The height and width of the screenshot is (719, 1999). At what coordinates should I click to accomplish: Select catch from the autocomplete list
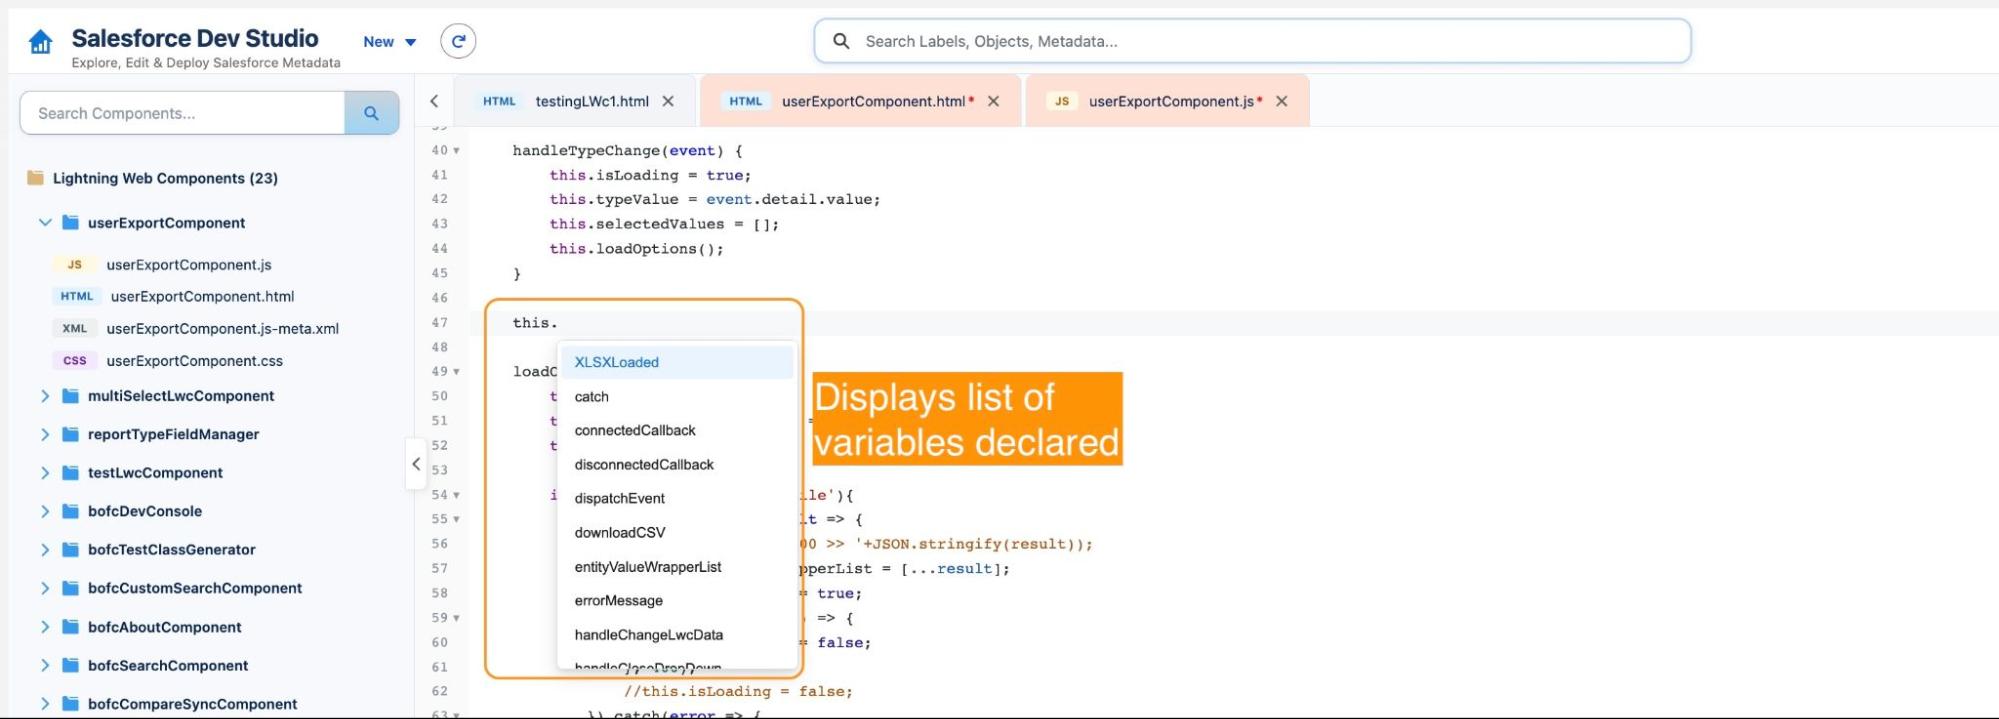pyautogui.click(x=677, y=397)
